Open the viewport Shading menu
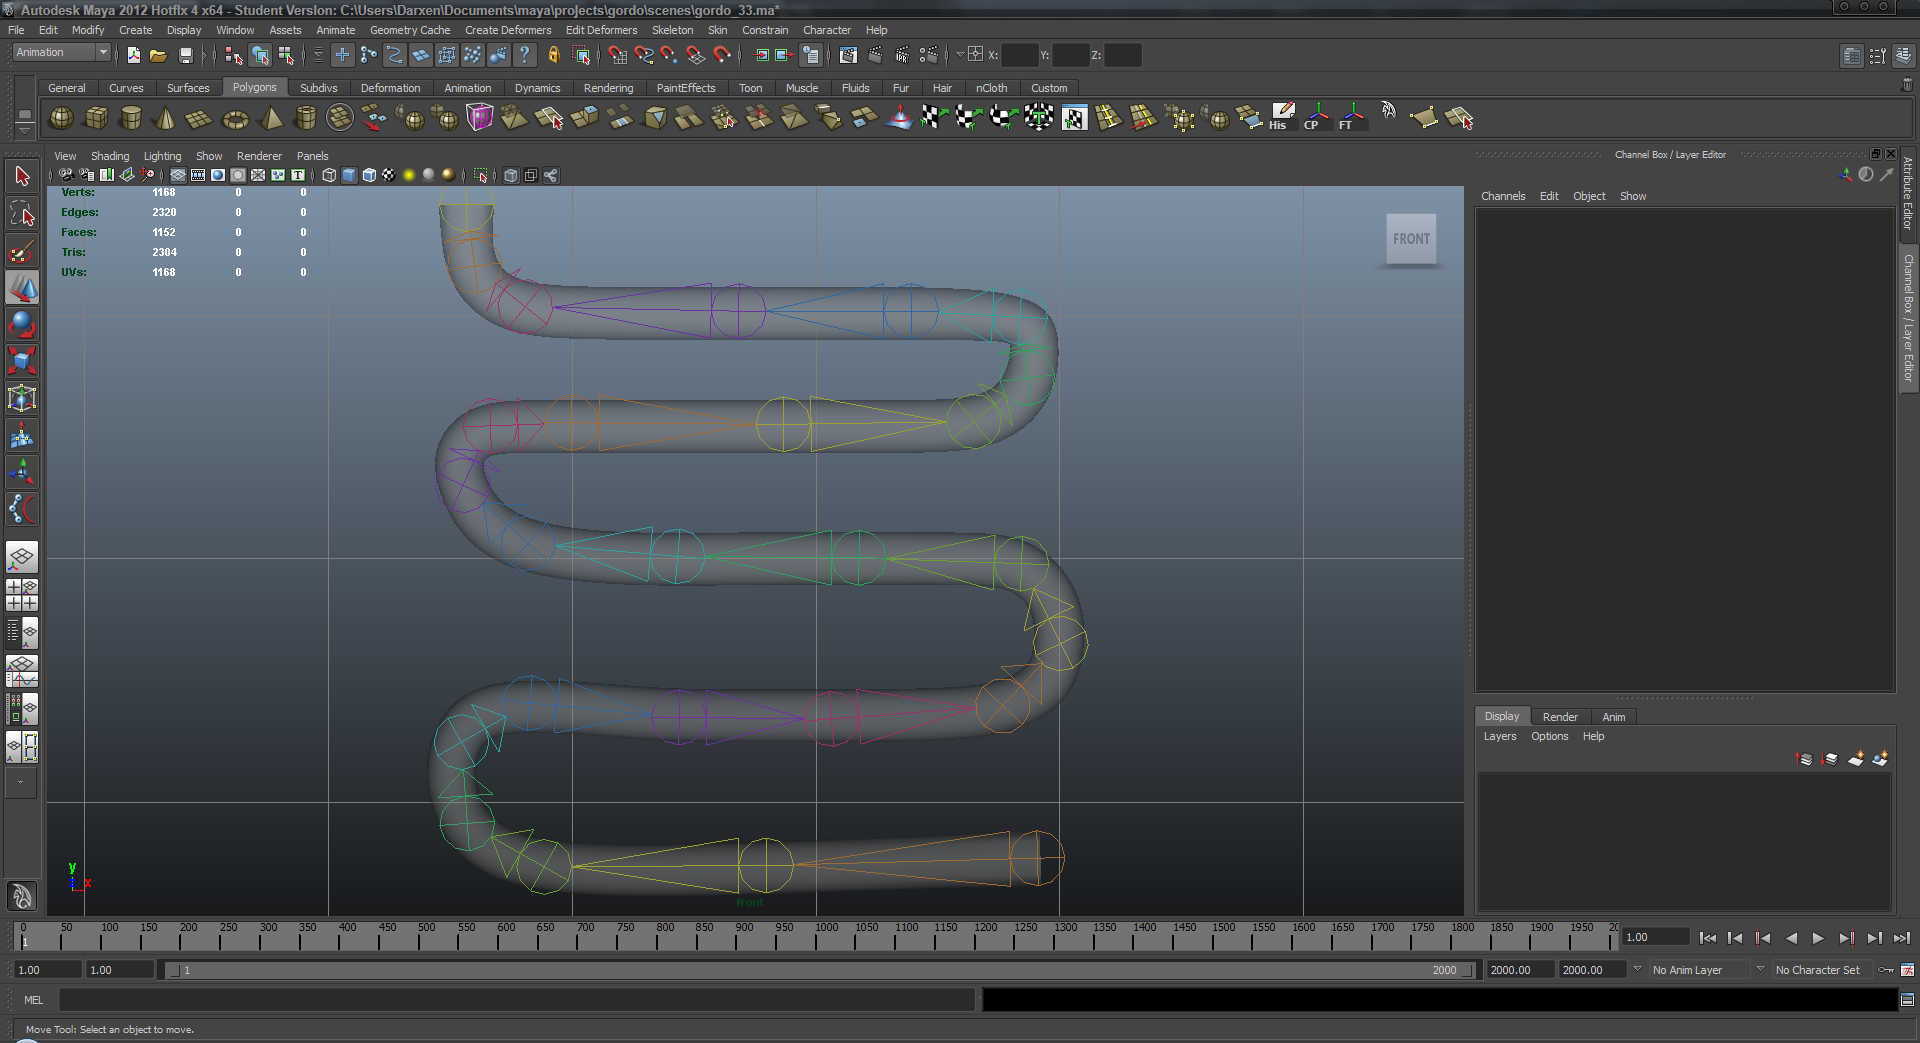The width and height of the screenshot is (1920, 1043). tap(110, 156)
